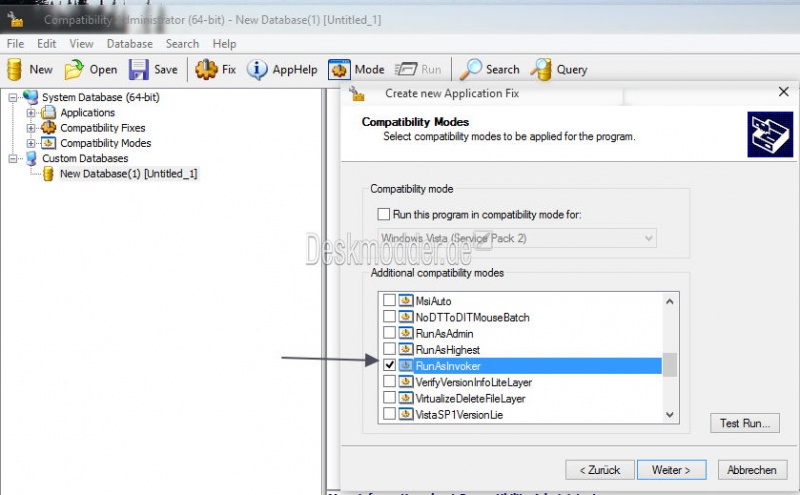Click the modes list scroll up arrow

click(x=670, y=302)
